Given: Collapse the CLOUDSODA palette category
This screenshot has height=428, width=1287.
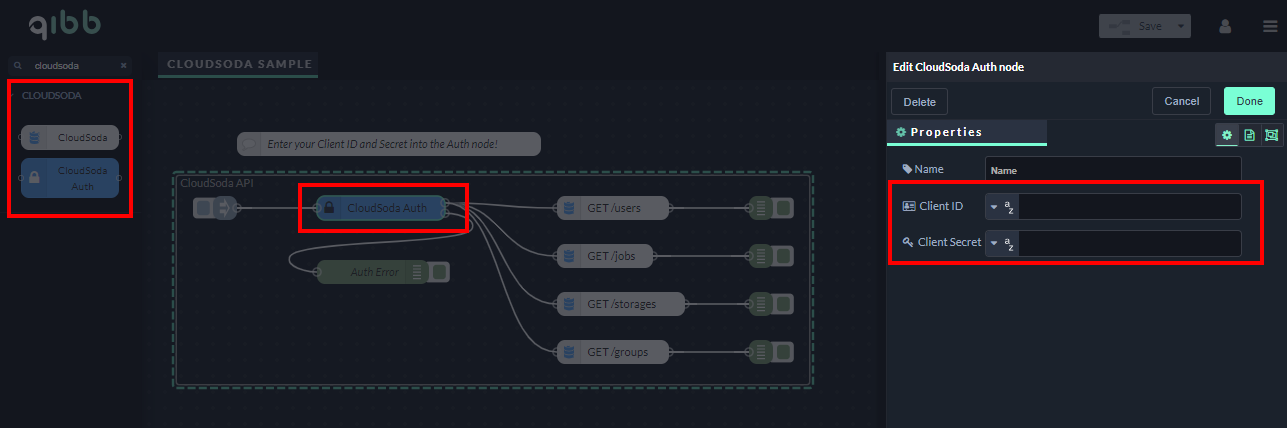Looking at the screenshot, I should 52,96.
